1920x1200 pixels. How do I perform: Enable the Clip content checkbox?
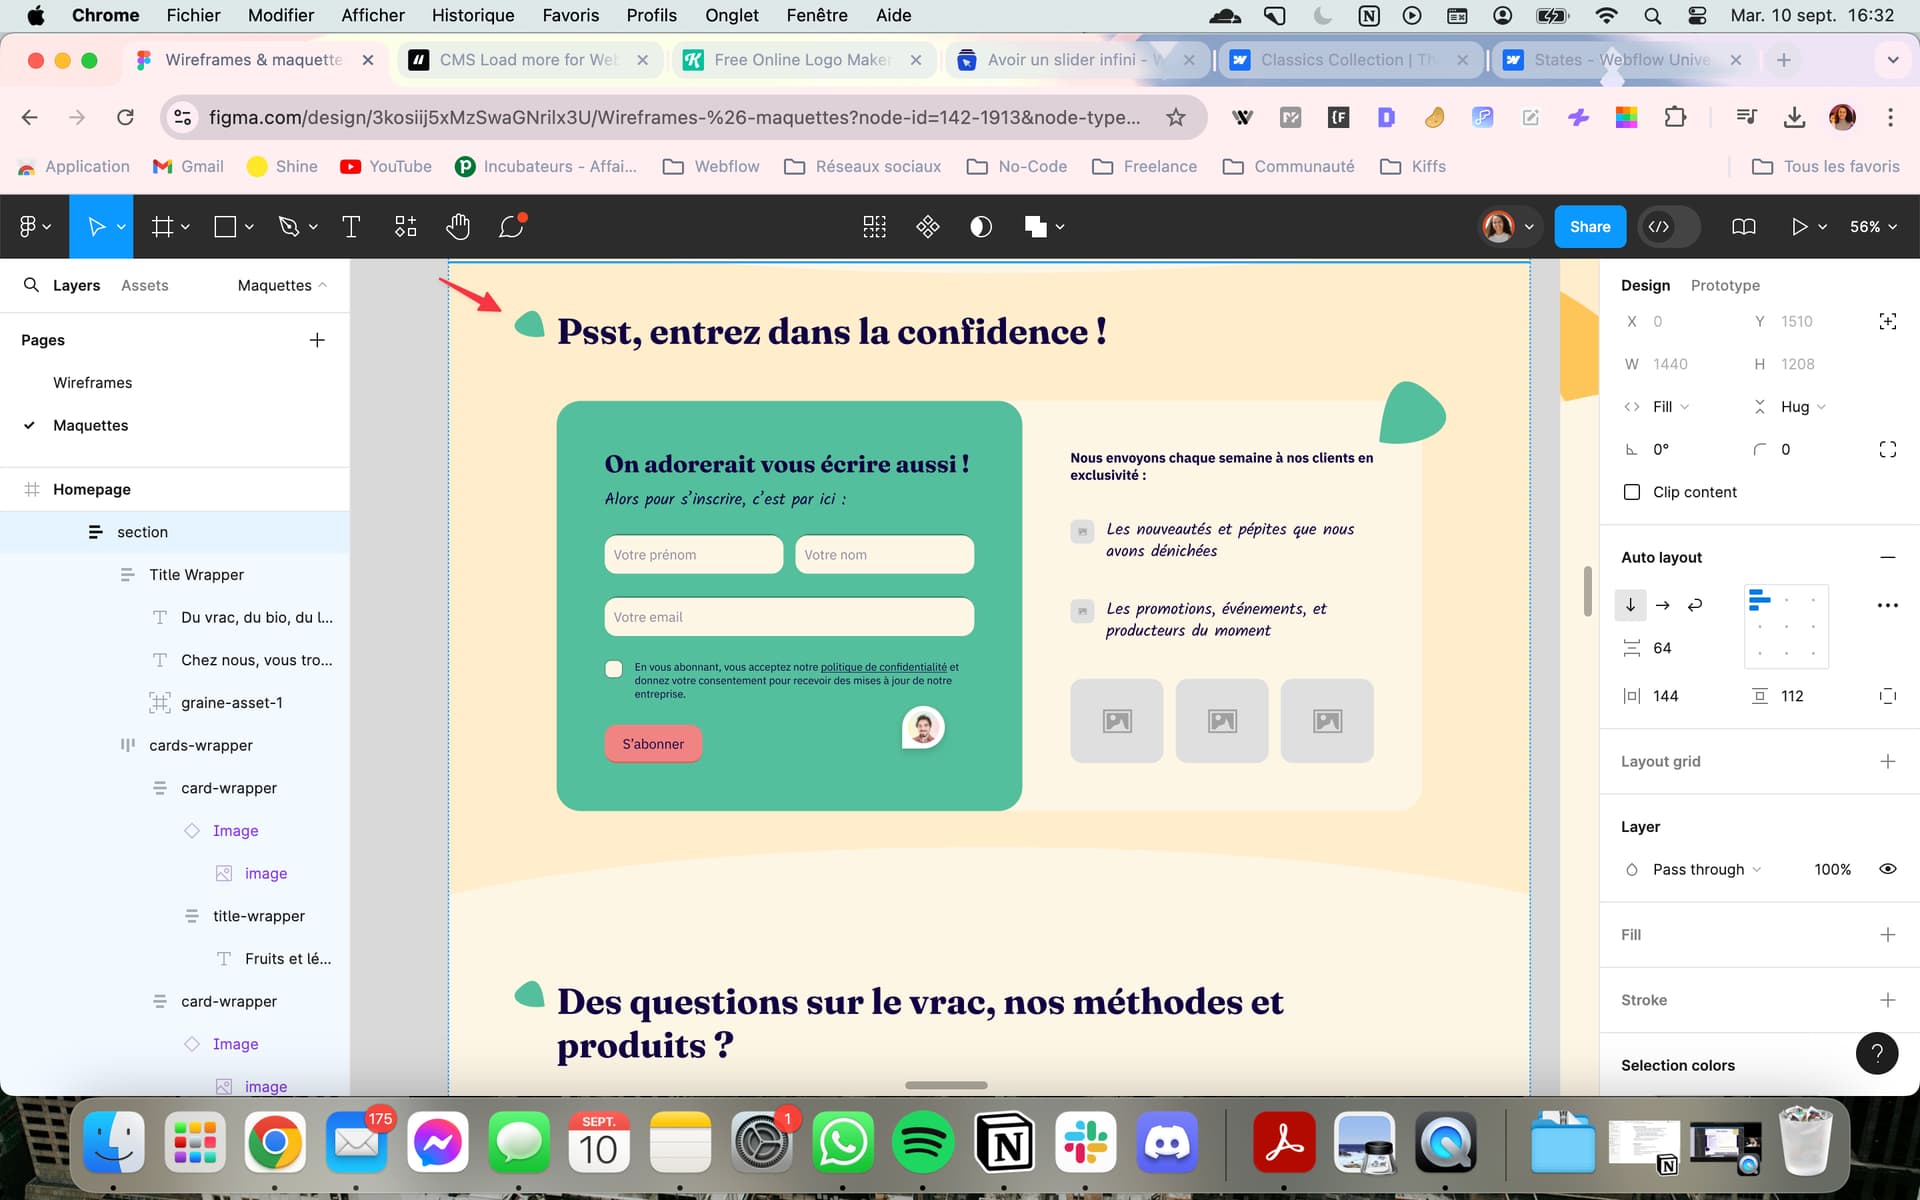coord(1632,492)
